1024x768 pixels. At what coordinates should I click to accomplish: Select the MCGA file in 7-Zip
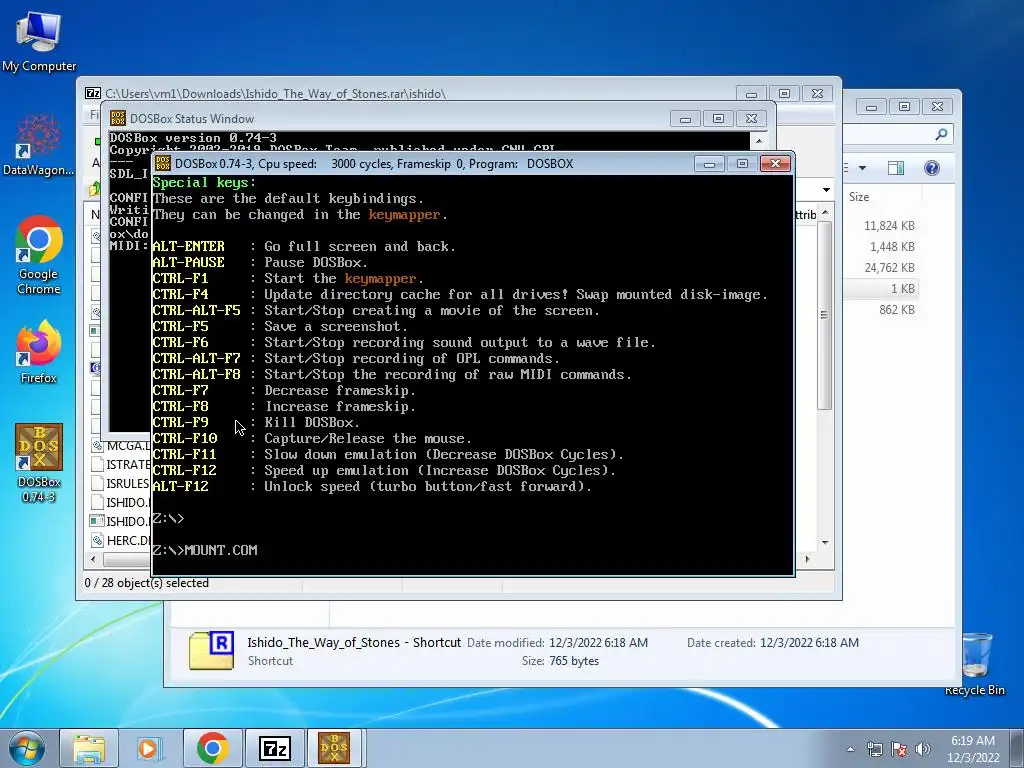tap(121, 445)
